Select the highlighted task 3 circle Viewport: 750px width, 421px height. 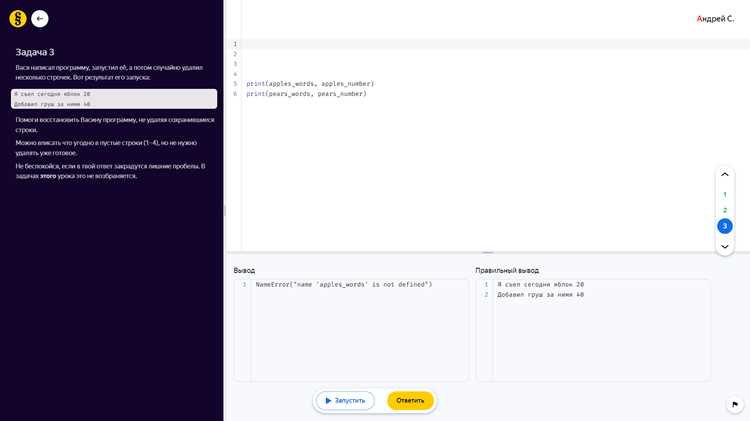pos(725,226)
